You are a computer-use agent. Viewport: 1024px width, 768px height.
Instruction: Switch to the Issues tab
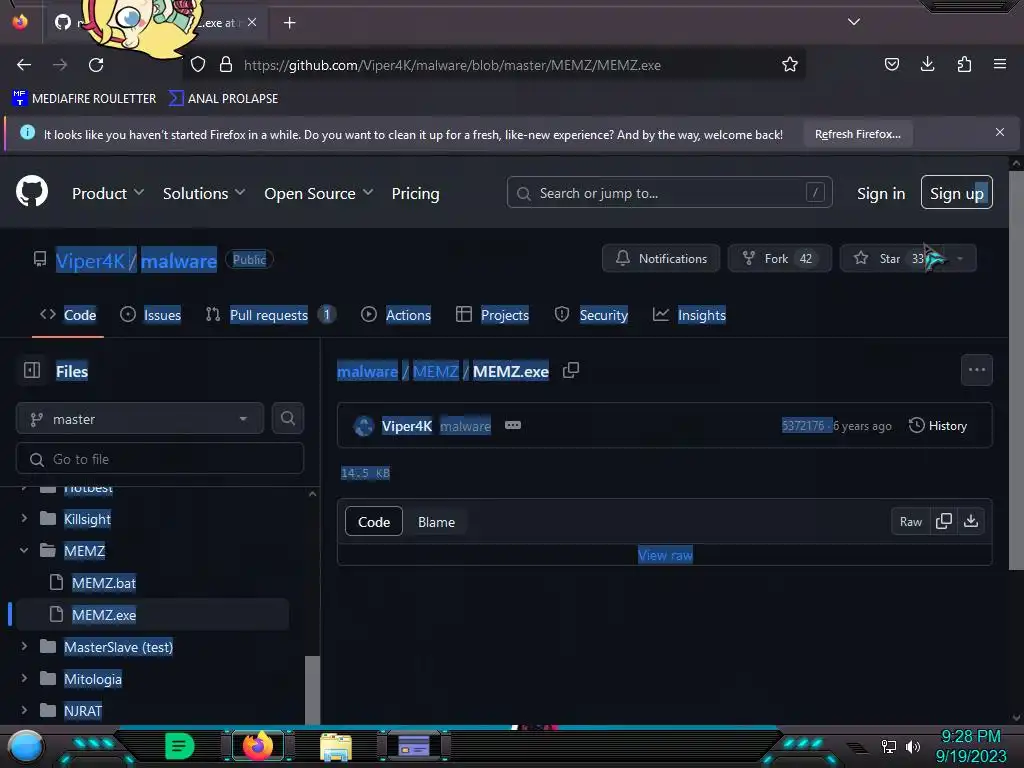151,315
